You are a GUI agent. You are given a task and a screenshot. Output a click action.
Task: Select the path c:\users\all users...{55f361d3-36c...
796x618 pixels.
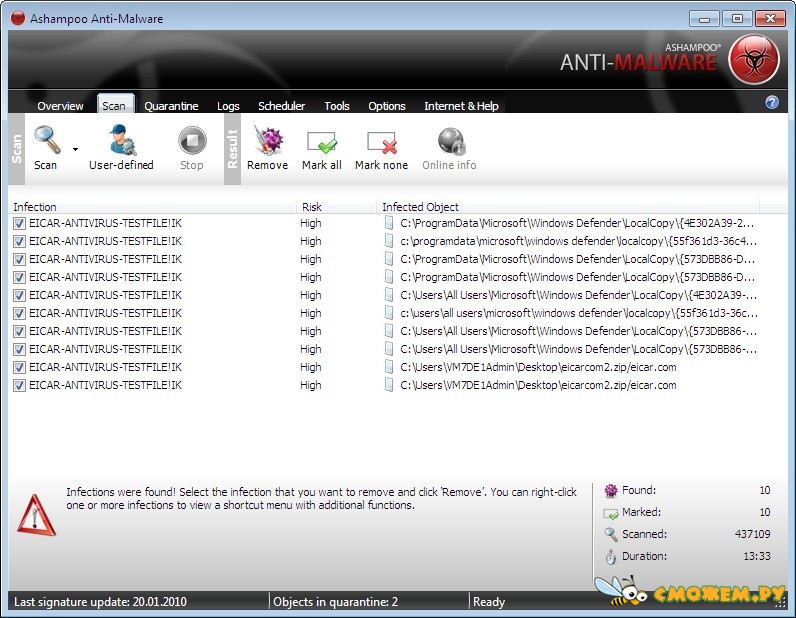click(x=579, y=313)
